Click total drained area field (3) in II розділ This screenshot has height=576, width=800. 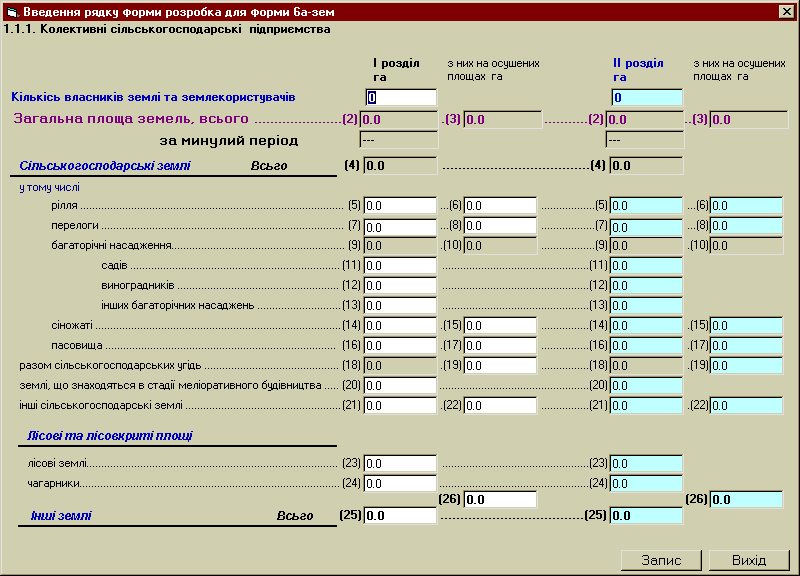point(749,120)
